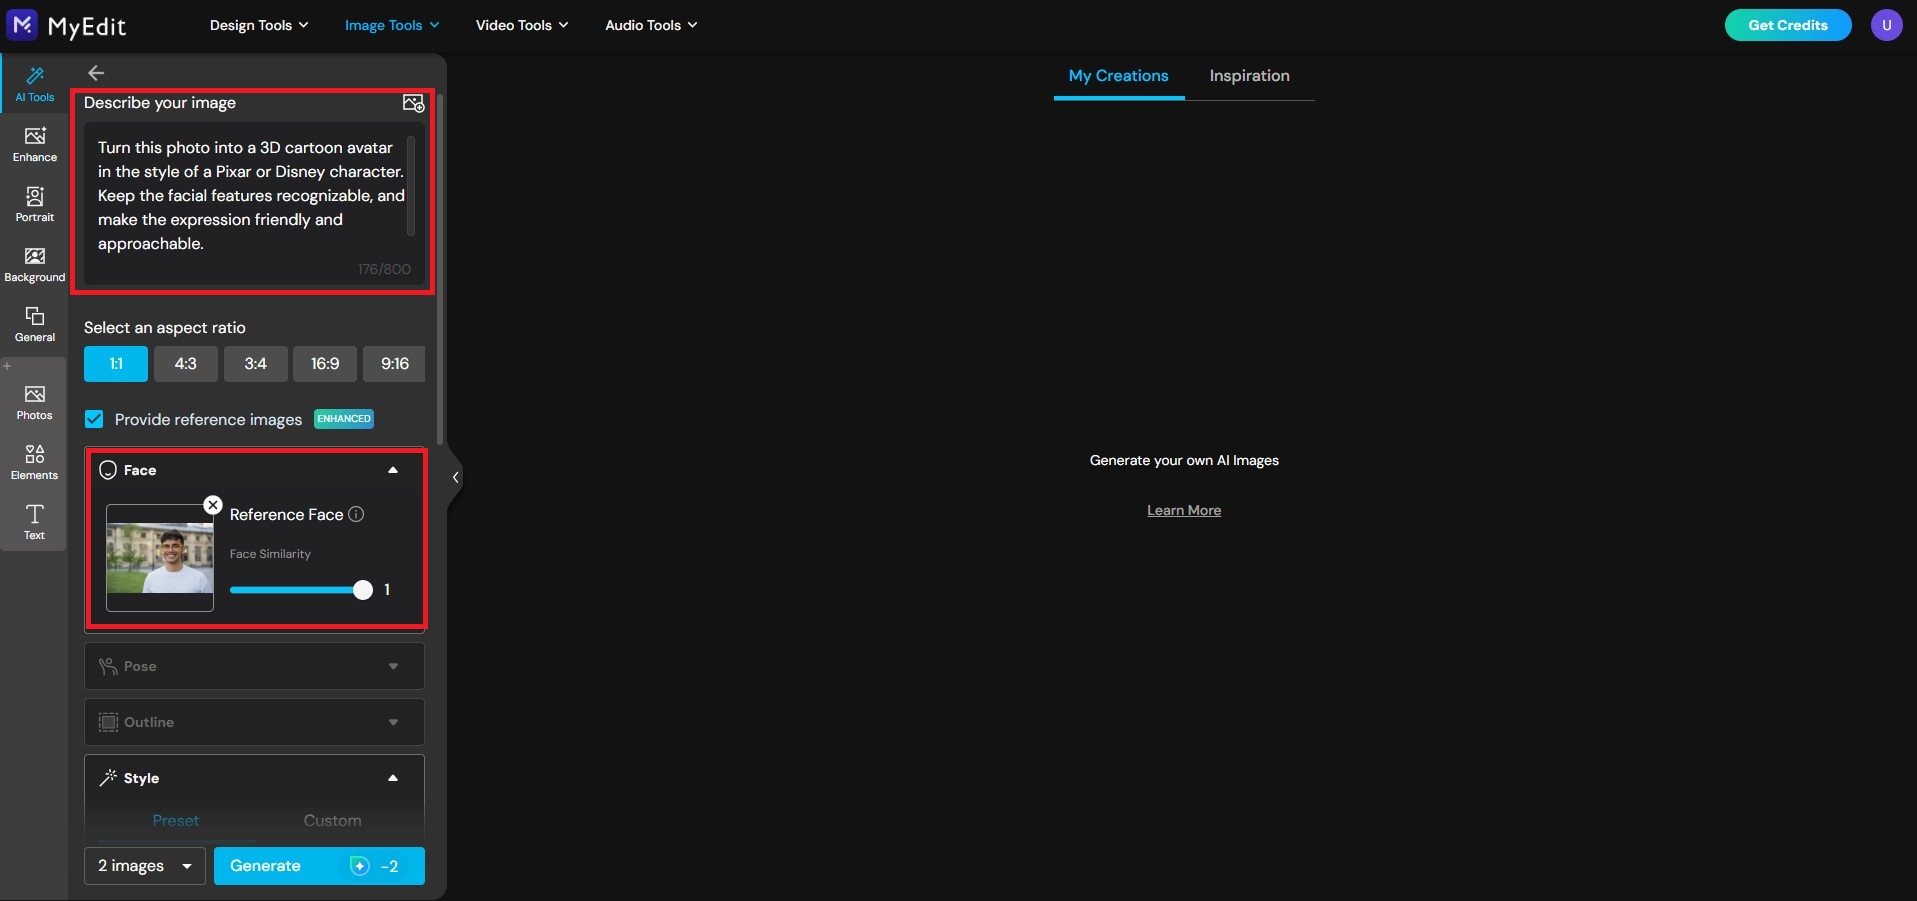Click the Face section icon
The width and height of the screenshot is (1917, 901).
pyautogui.click(x=108, y=470)
